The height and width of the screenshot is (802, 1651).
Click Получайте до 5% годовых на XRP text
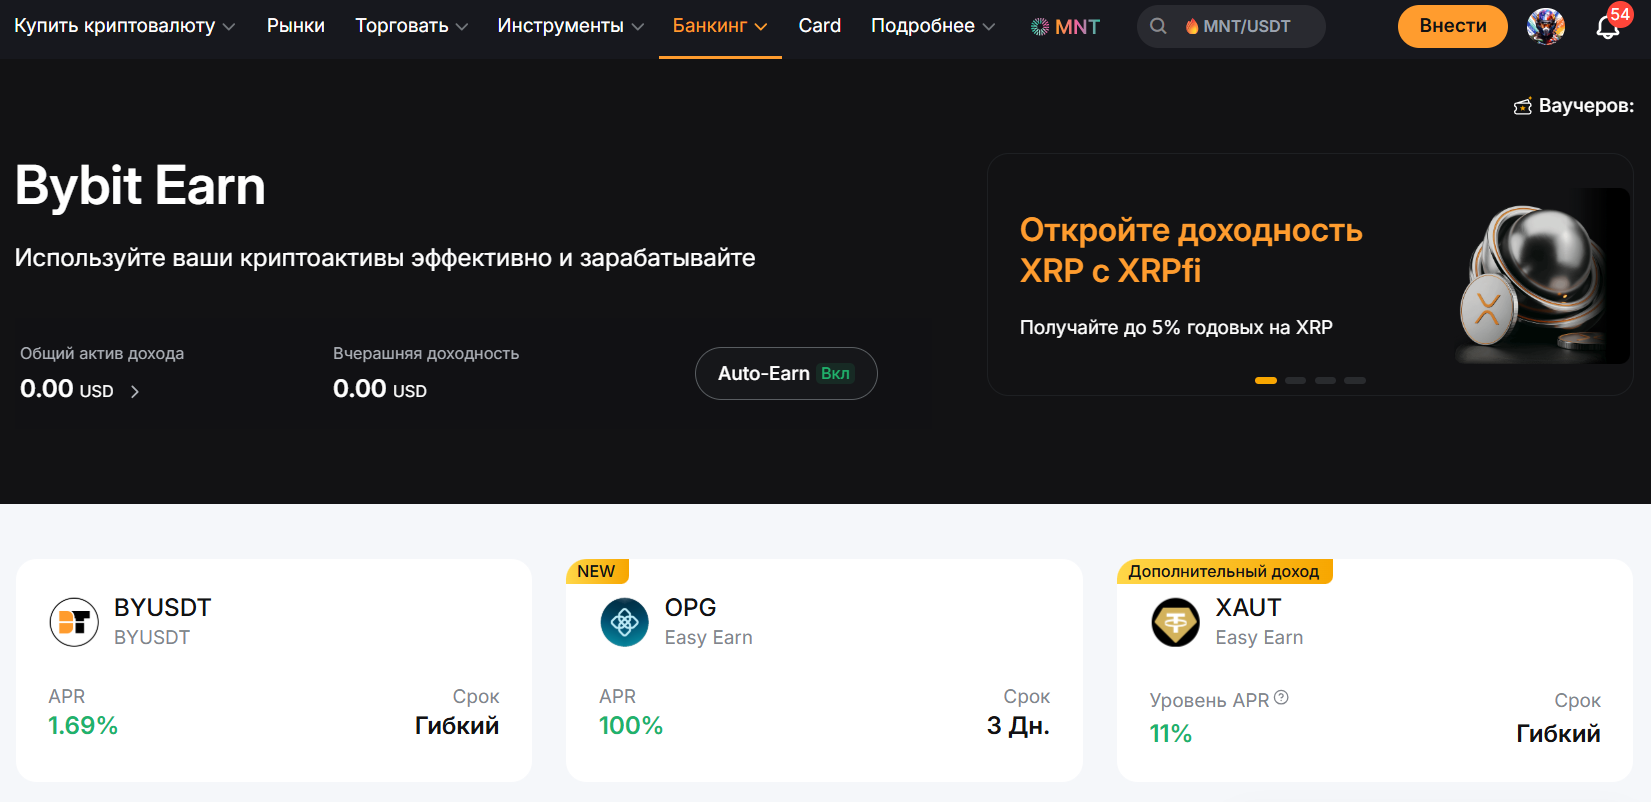tap(1176, 328)
